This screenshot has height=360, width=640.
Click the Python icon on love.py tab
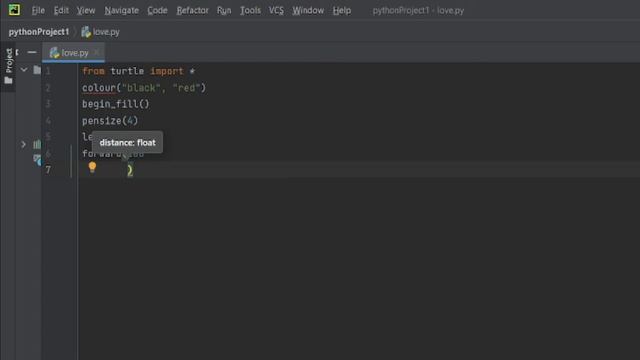[x=54, y=53]
